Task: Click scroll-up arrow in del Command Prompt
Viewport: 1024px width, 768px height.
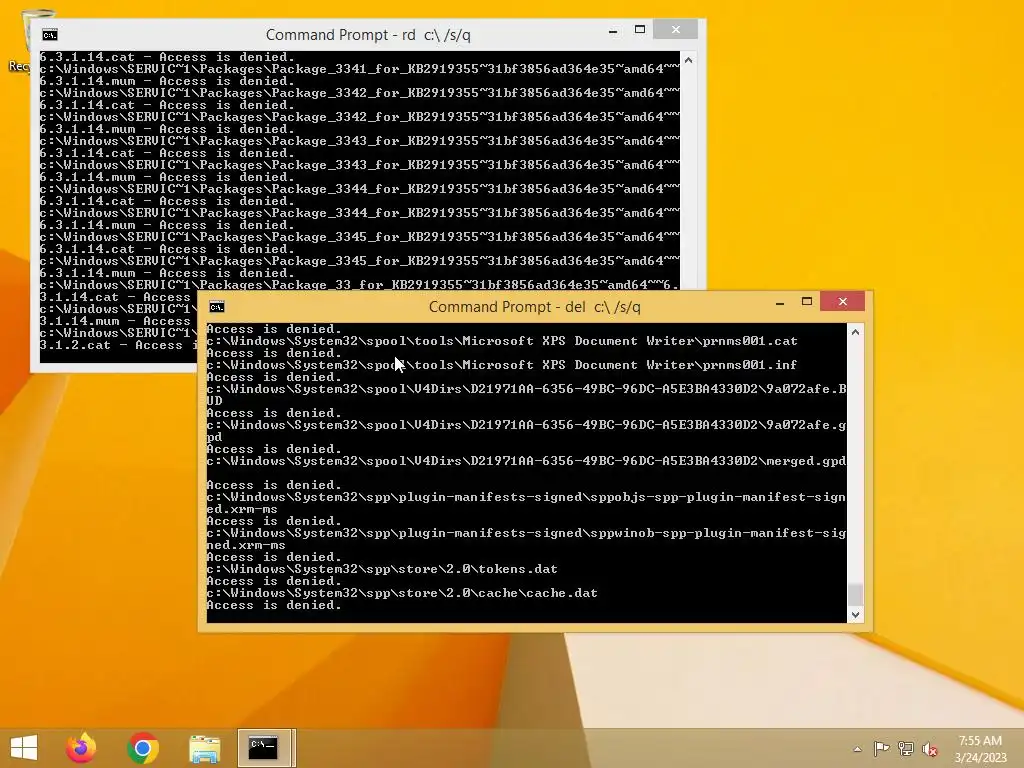Action: 856,332
